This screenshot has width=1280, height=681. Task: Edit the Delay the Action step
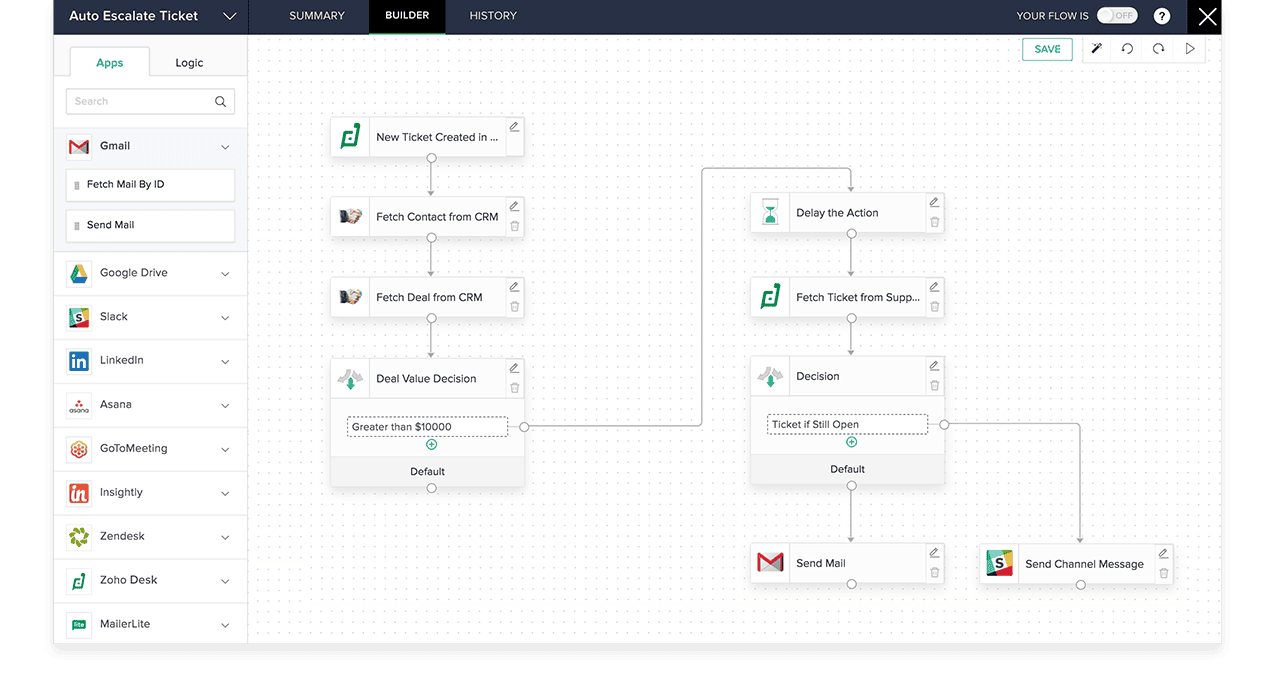pos(934,203)
